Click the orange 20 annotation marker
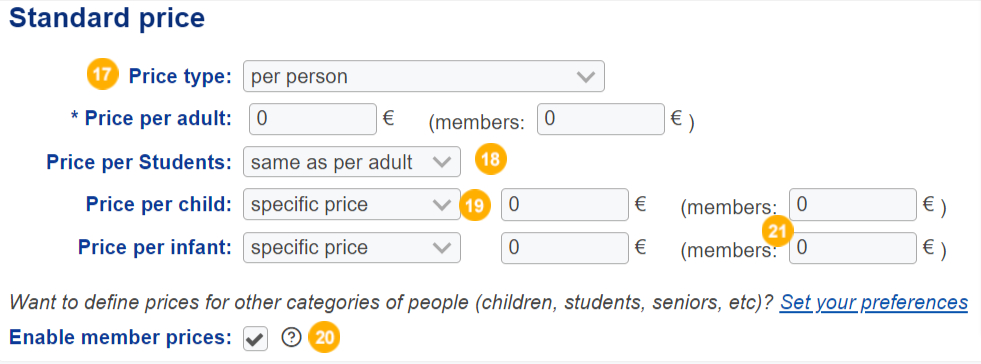 tap(325, 338)
